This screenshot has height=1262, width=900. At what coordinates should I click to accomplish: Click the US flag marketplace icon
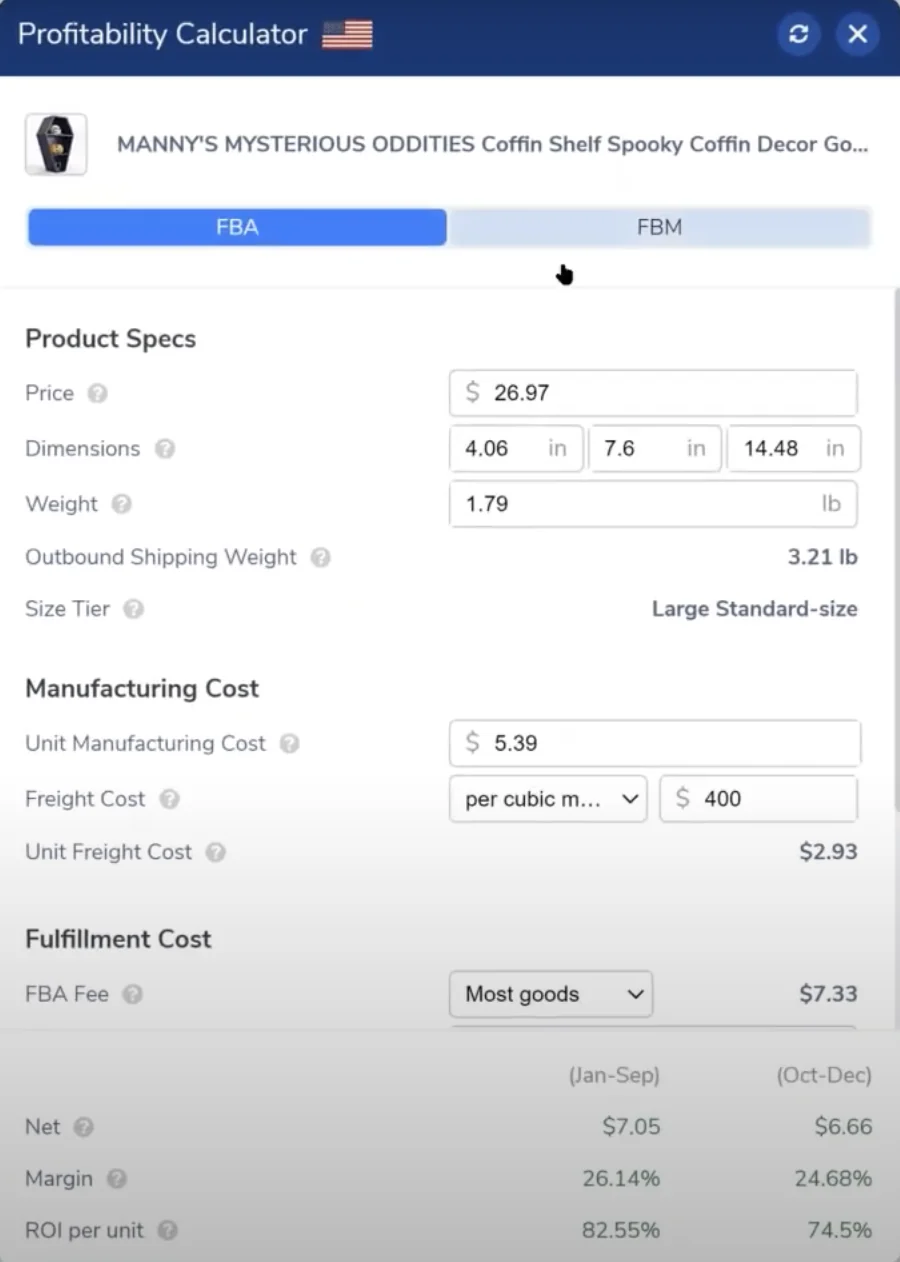(x=347, y=35)
